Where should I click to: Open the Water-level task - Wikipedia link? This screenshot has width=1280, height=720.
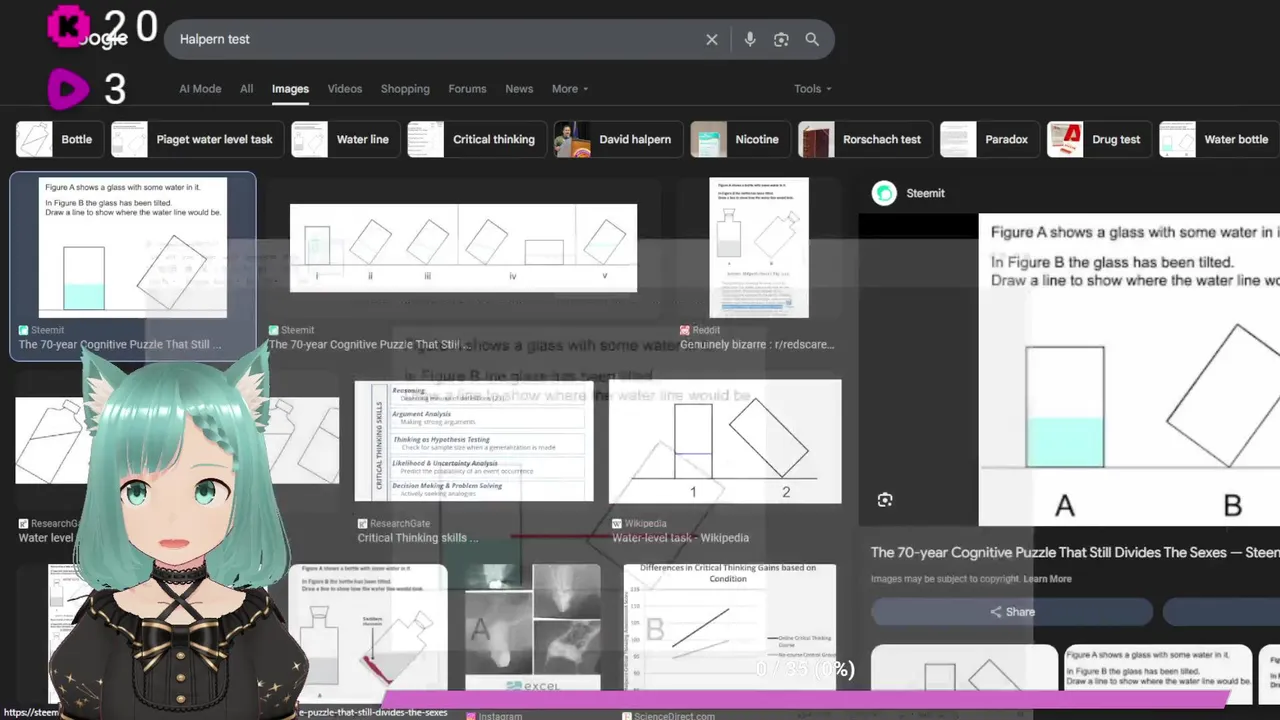point(680,537)
